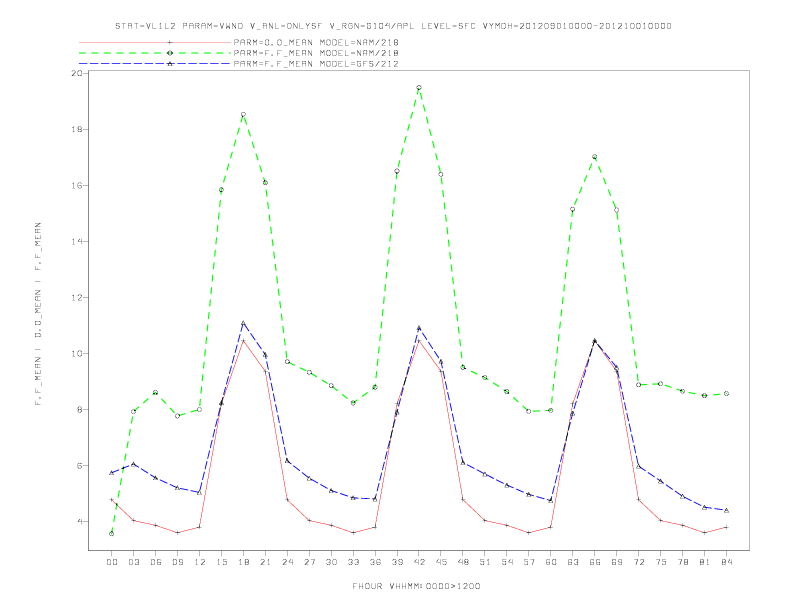The width and height of the screenshot is (792, 612).
Task: Click x-axis tick label 51
Action: pyautogui.click(x=485, y=562)
